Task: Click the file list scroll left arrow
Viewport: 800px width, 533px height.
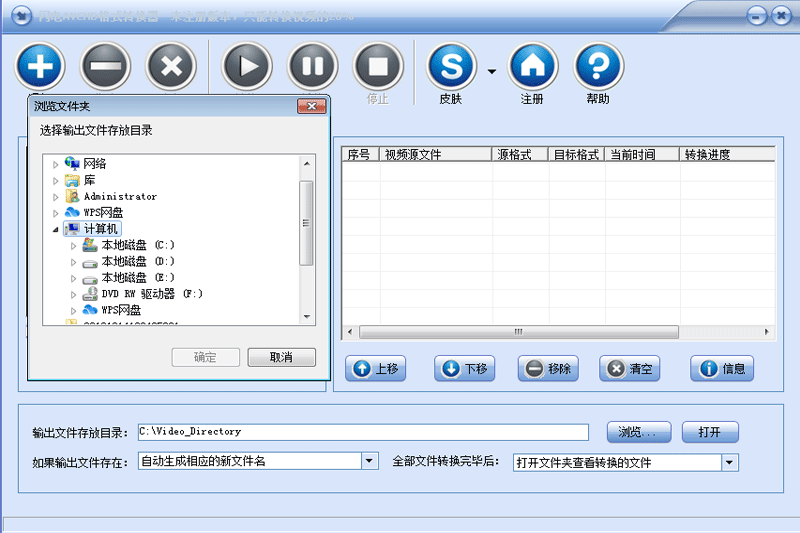Action: [x=350, y=332]
